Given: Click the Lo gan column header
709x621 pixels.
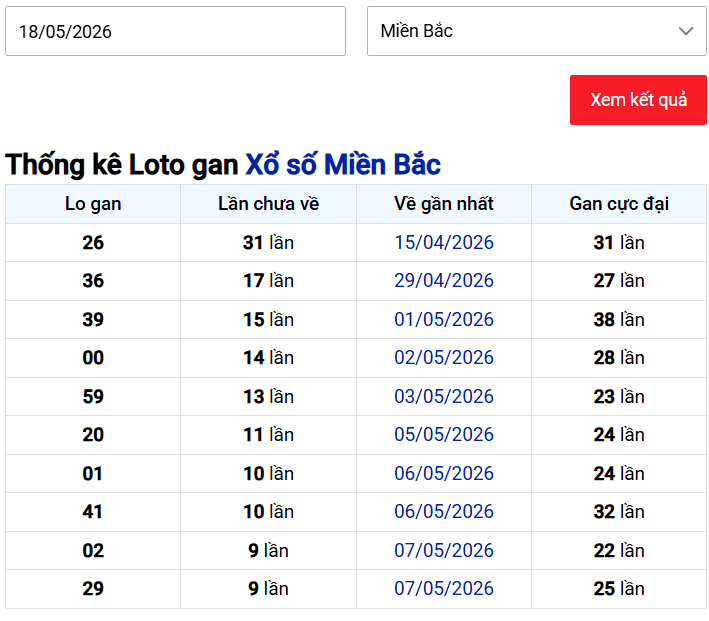Looking at the screenshot, I should 93,204.
